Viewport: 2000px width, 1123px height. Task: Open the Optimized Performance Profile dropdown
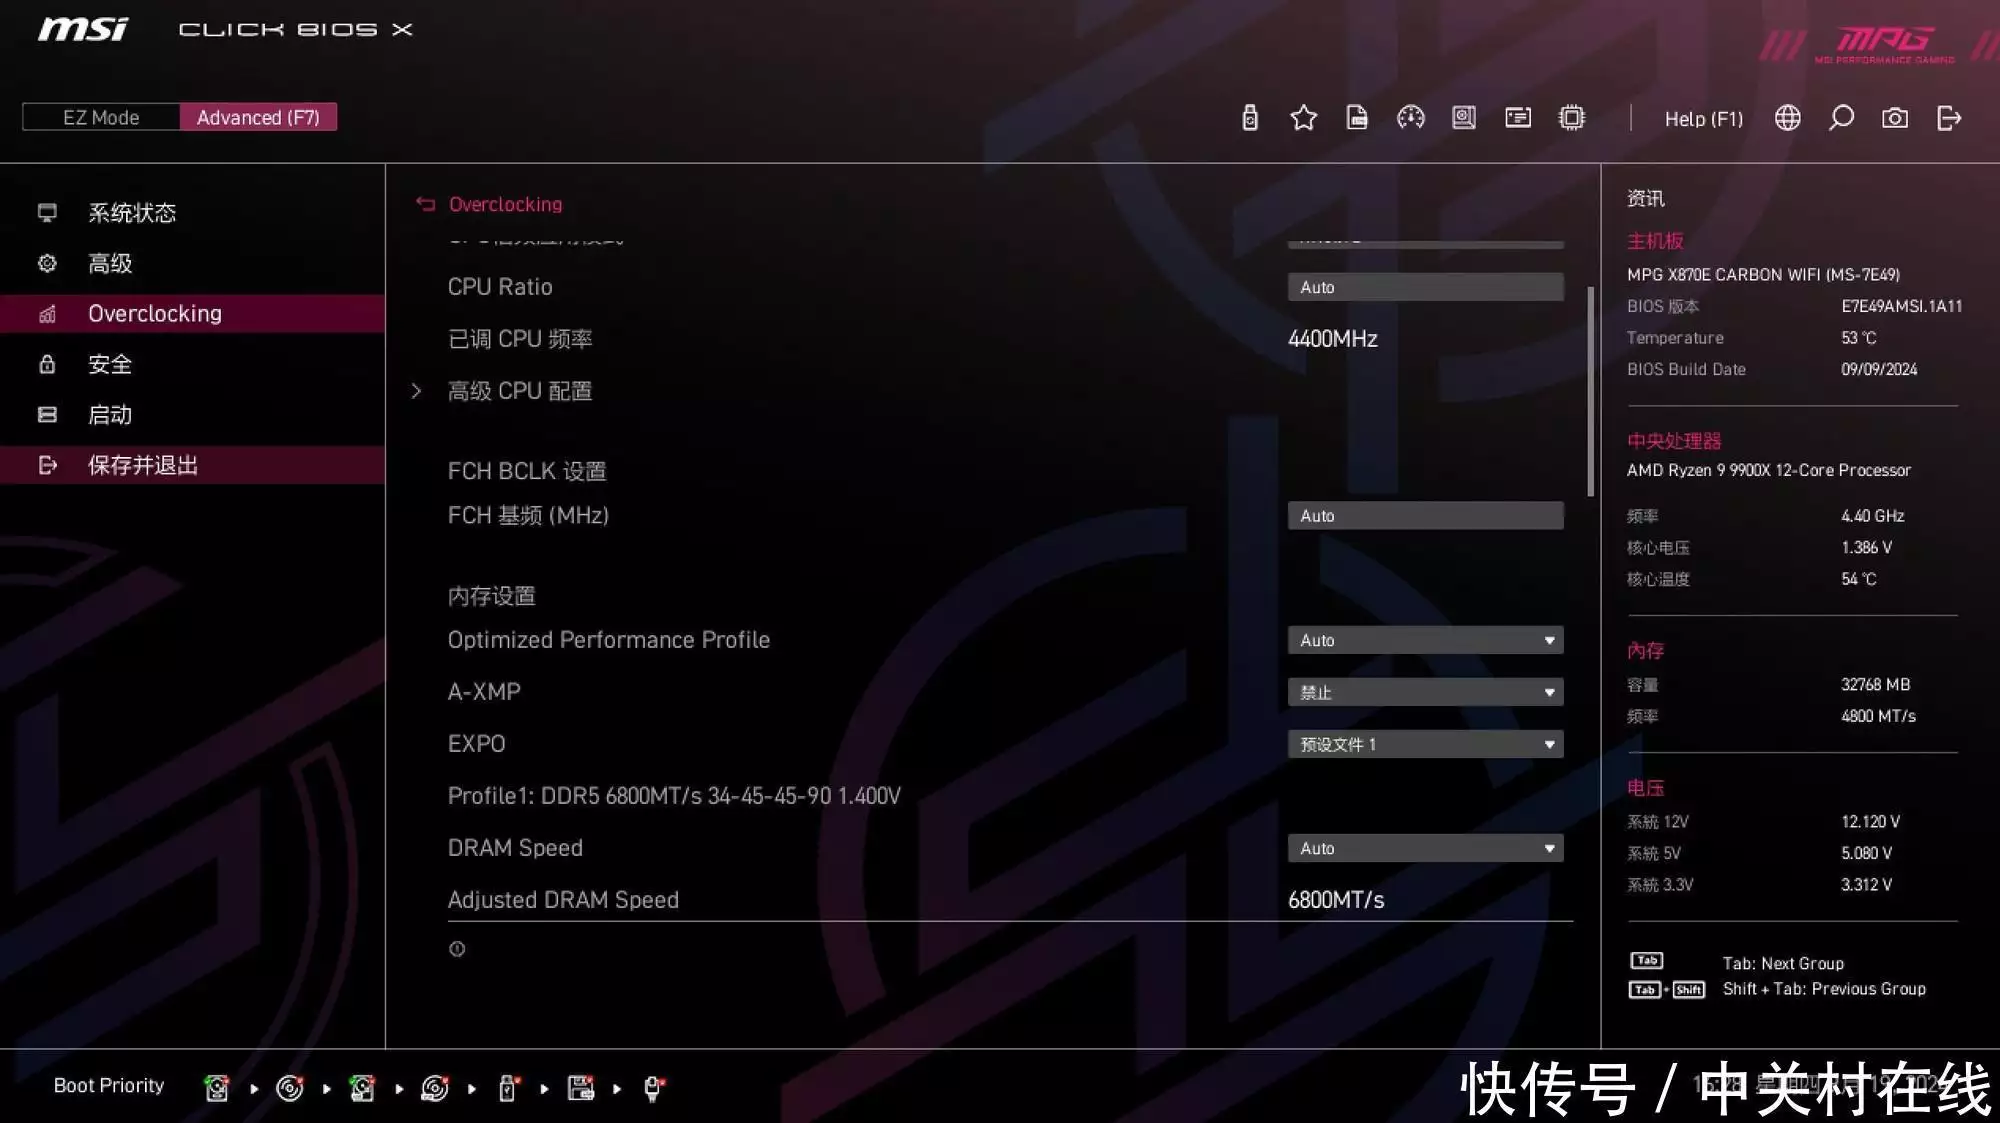coord(1425,640)
